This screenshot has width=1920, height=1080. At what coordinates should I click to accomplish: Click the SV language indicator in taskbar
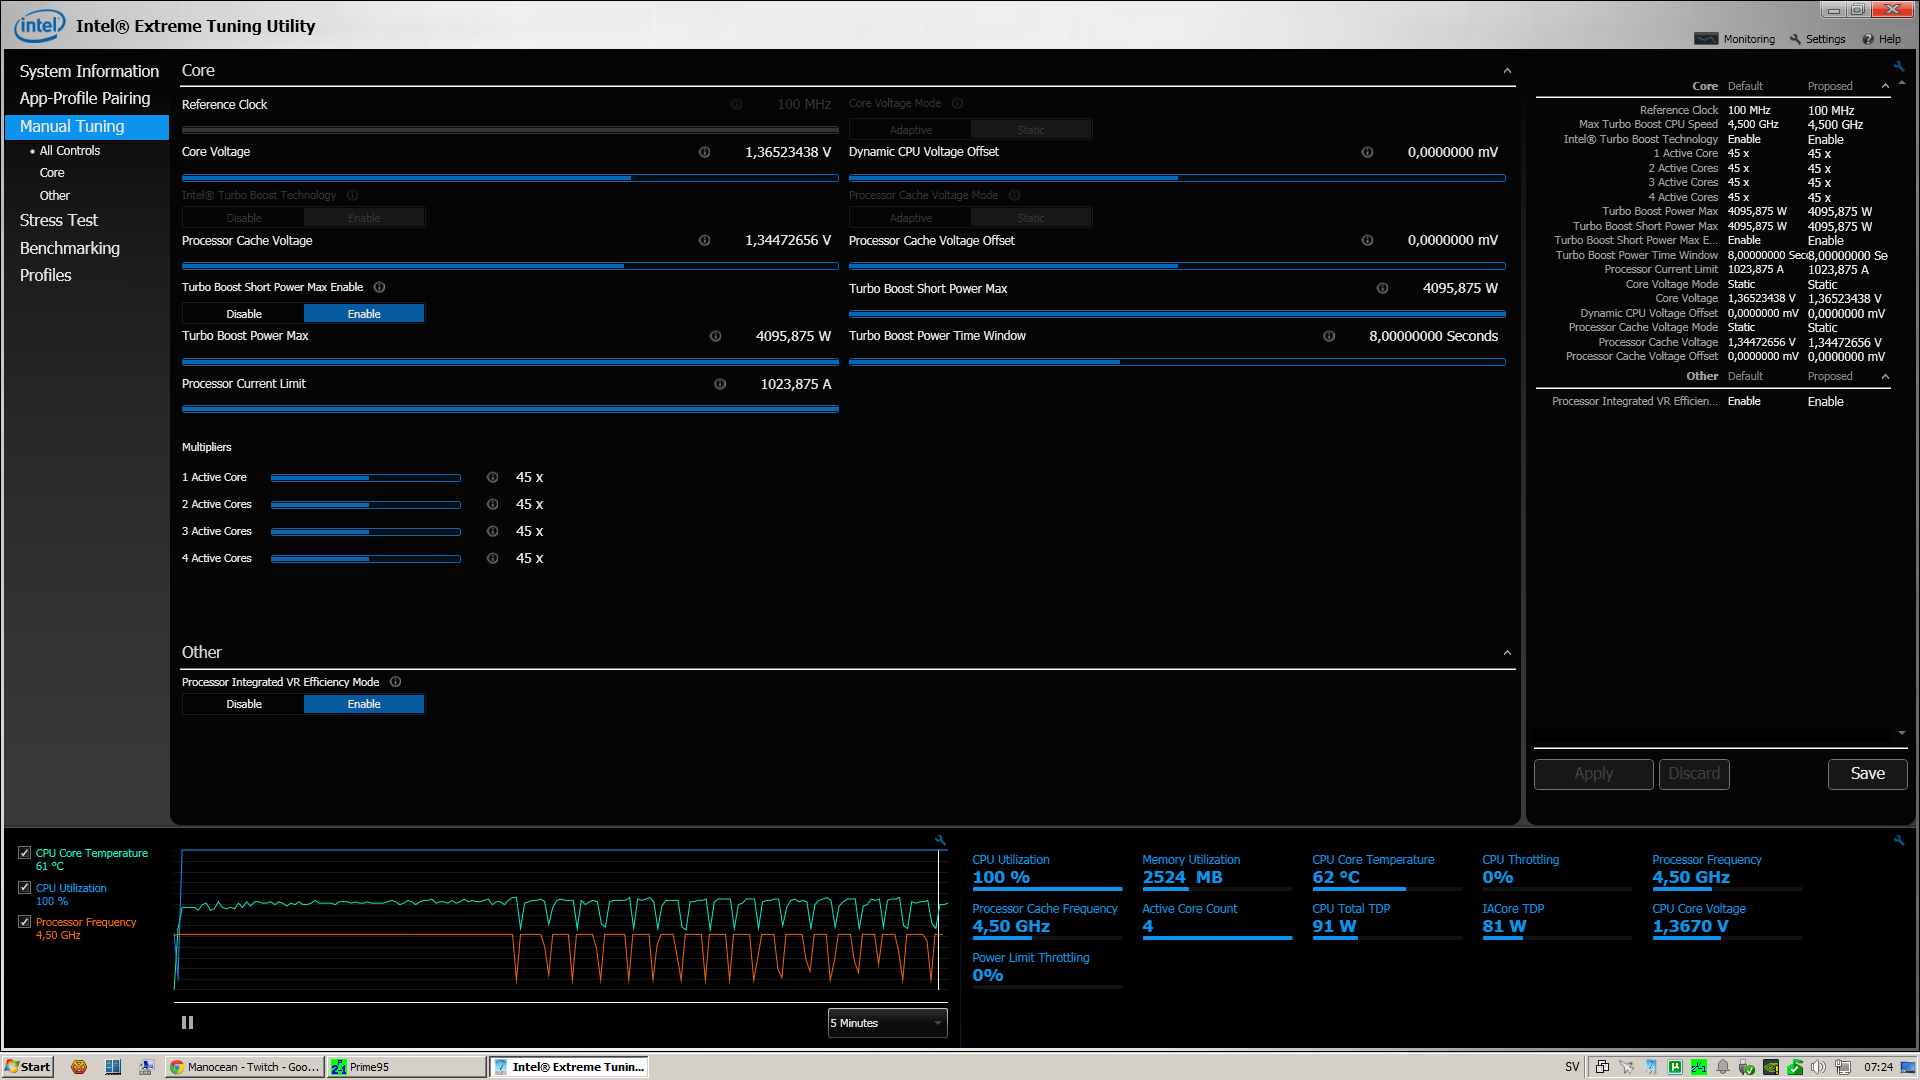(1572, 1067)
